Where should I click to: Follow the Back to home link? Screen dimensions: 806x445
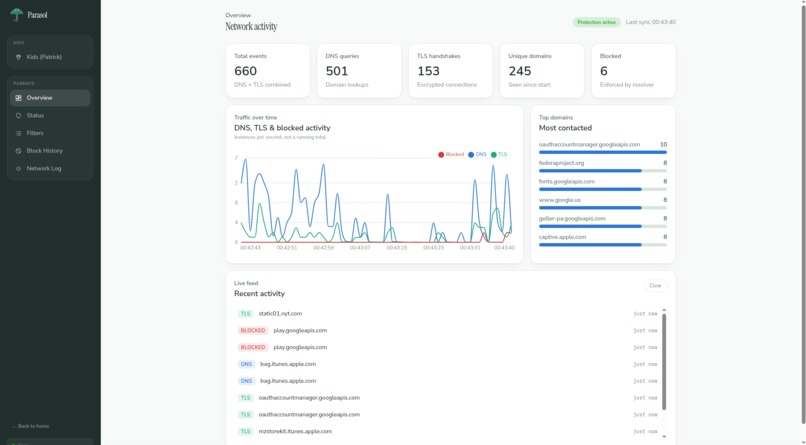coord(31,426)
